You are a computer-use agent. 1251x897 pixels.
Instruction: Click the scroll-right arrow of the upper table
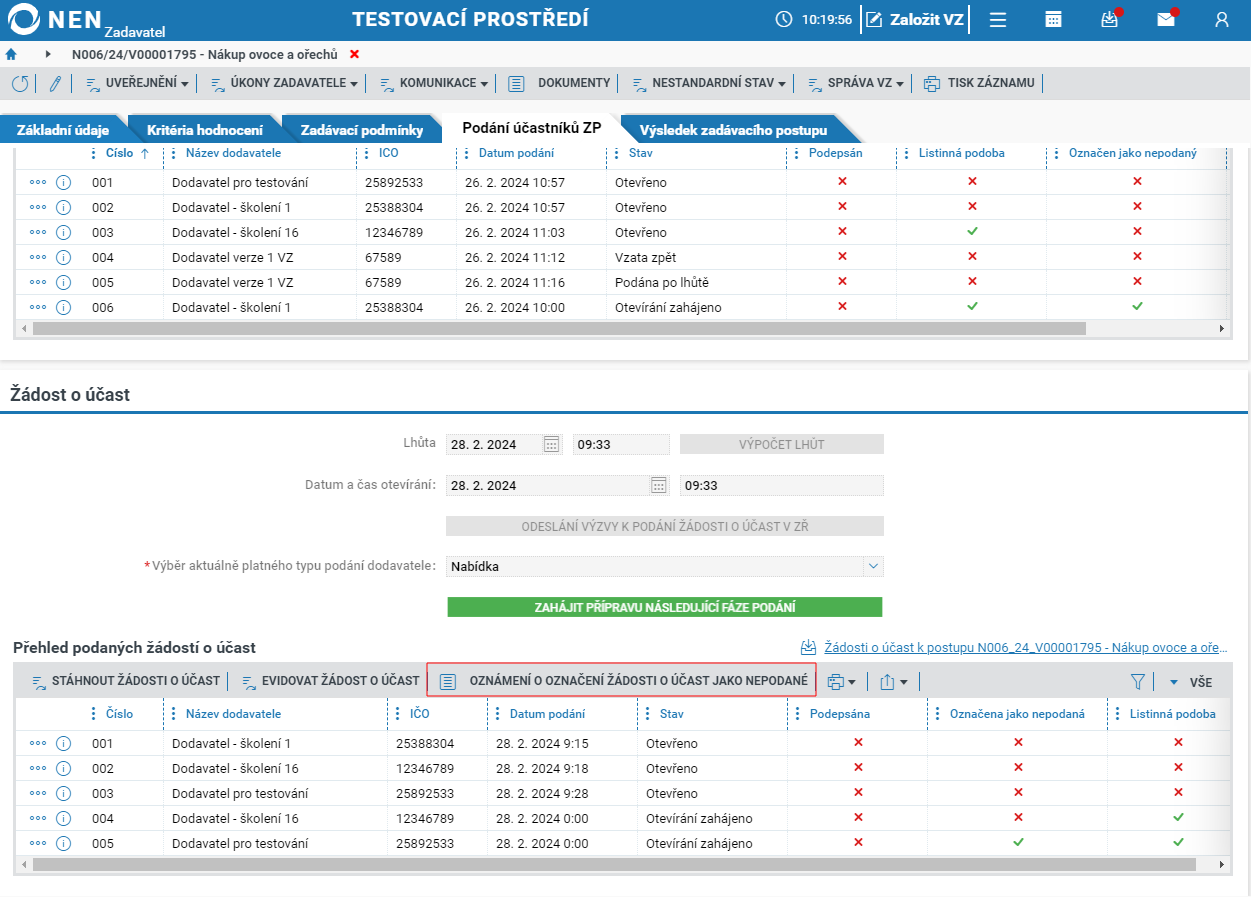click(1221, 328)
